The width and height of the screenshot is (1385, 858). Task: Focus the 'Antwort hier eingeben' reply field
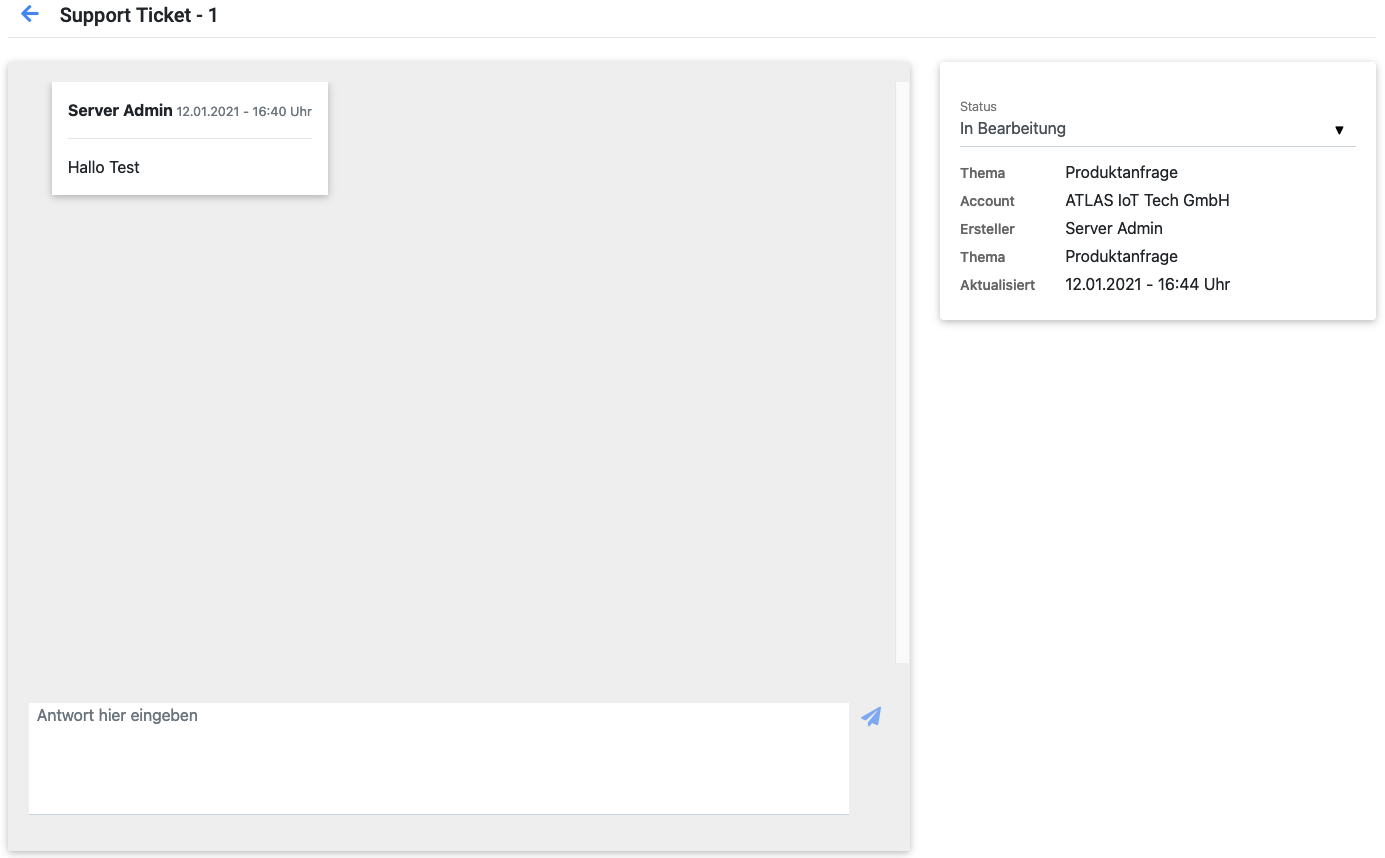click(438, 758)
